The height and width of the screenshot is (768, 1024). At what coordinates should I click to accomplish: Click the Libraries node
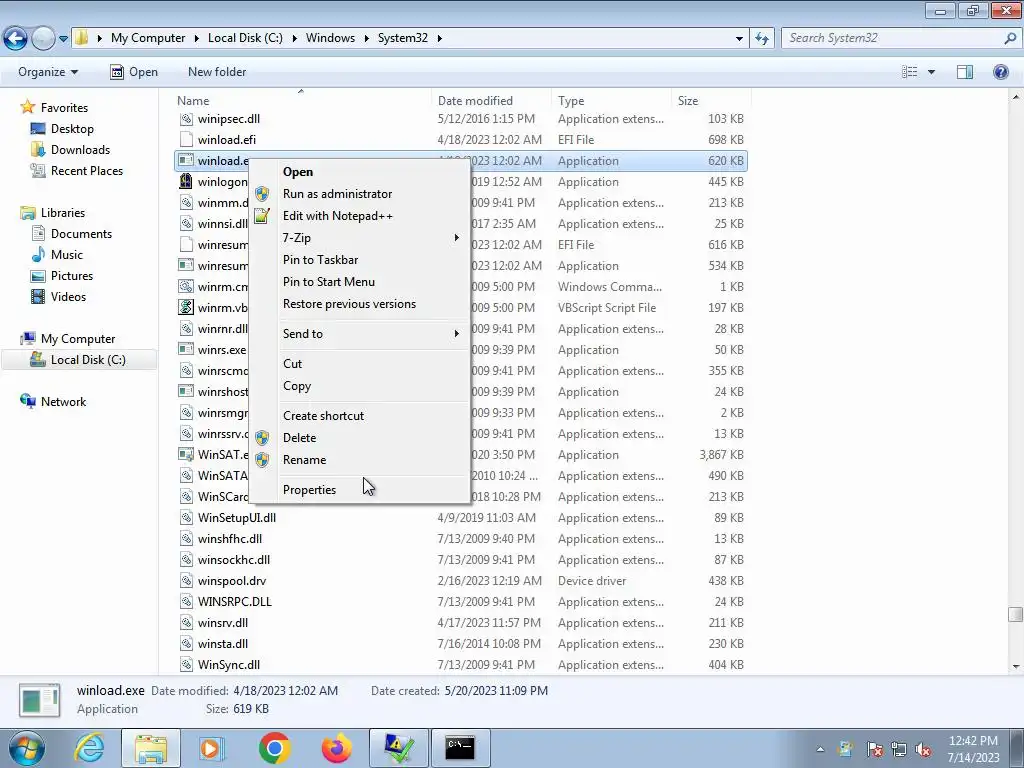(62, 213)
